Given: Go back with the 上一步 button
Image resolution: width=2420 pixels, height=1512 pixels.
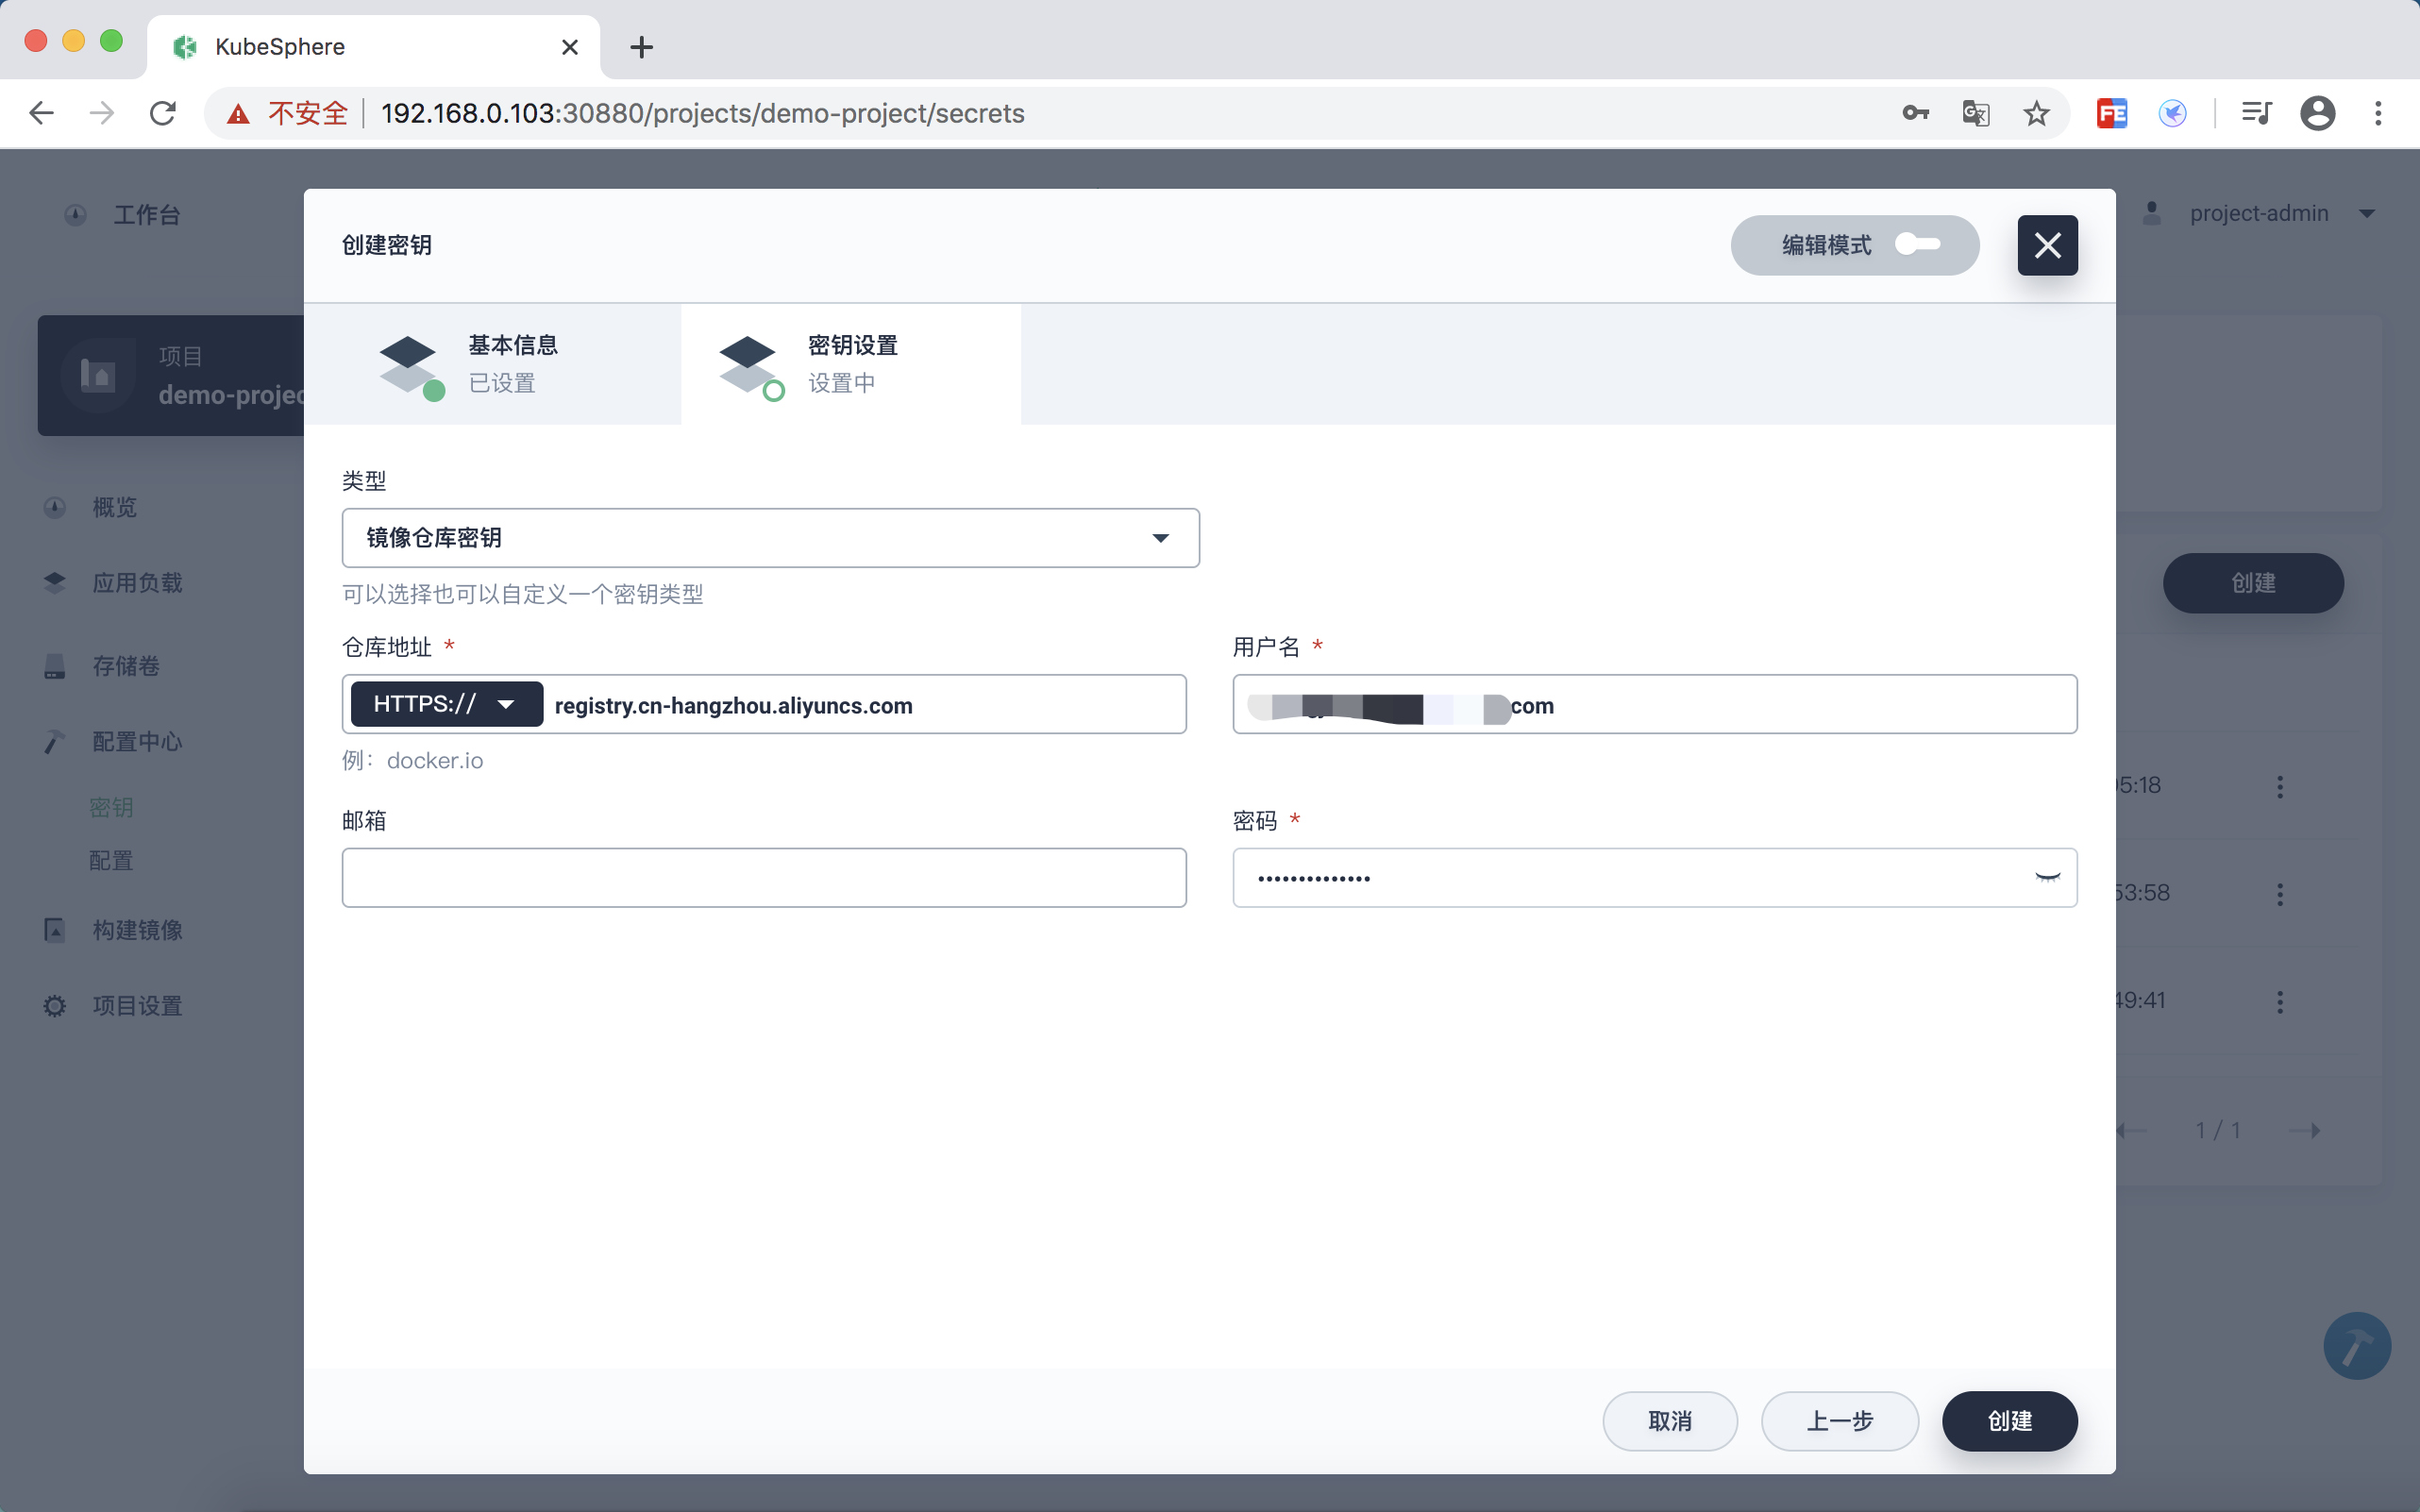Looking at the screenshot, I should coord(1839,1421).
